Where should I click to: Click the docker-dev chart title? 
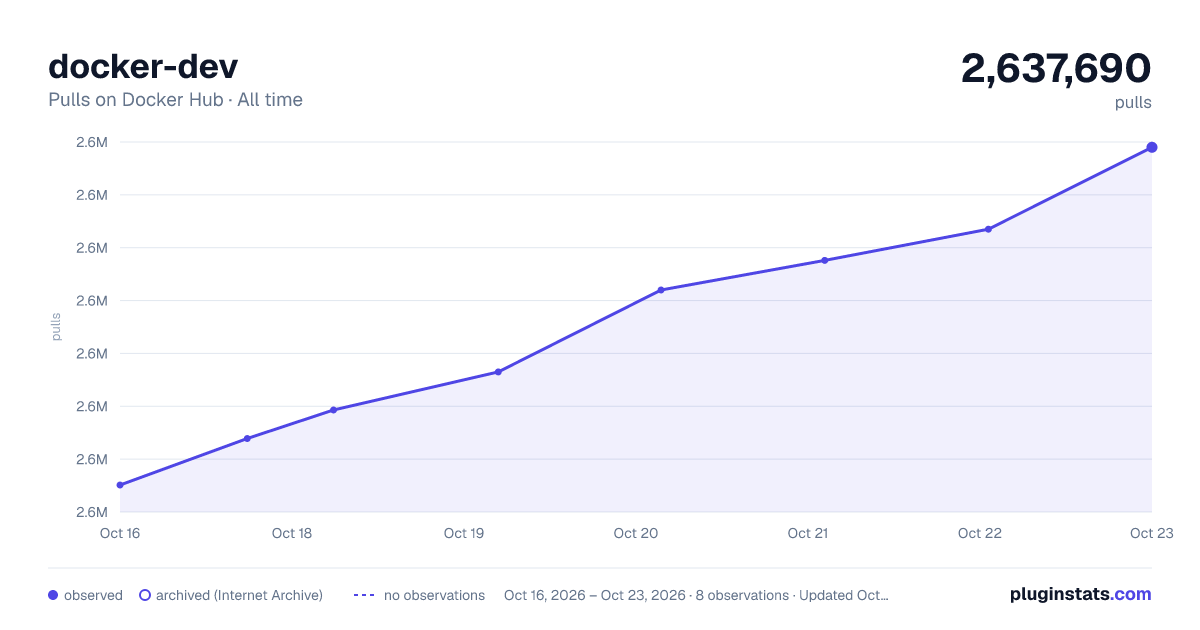pos(143,66)
